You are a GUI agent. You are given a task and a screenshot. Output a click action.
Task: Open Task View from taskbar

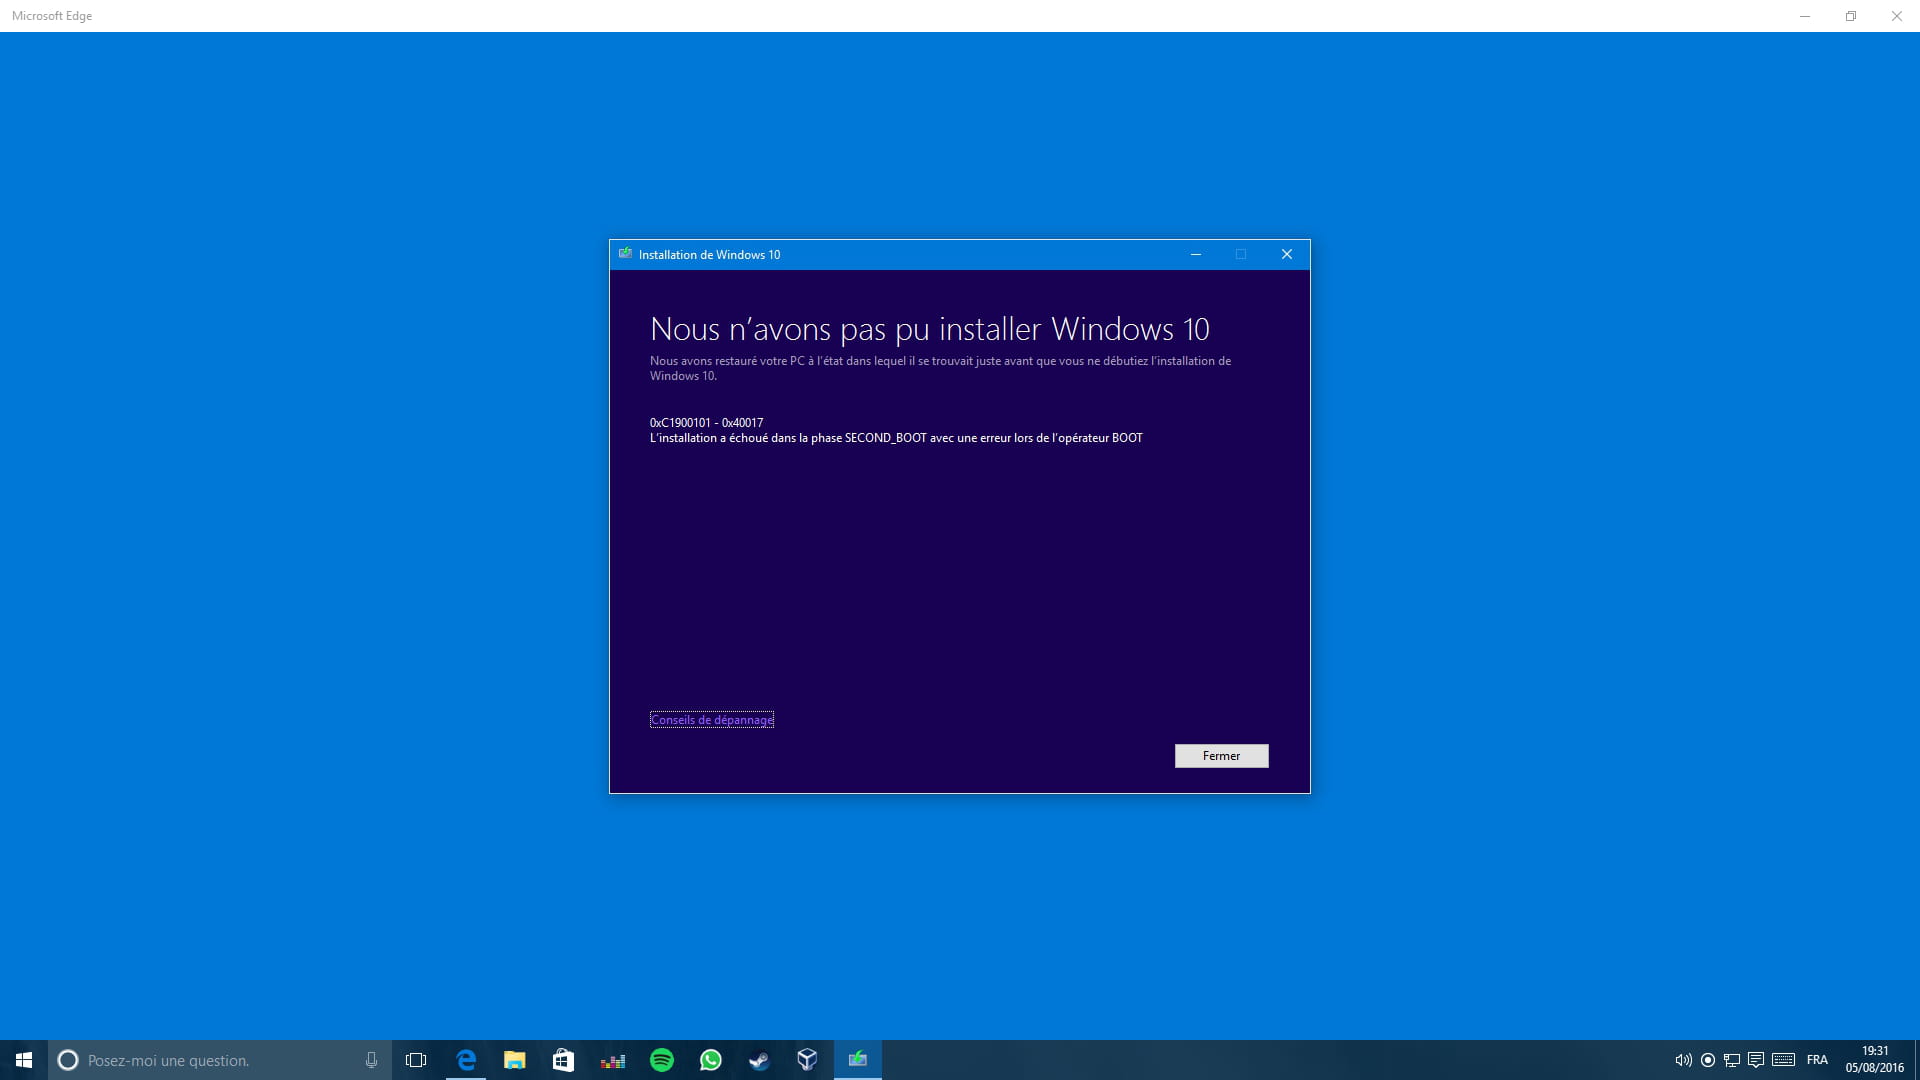416,1060
